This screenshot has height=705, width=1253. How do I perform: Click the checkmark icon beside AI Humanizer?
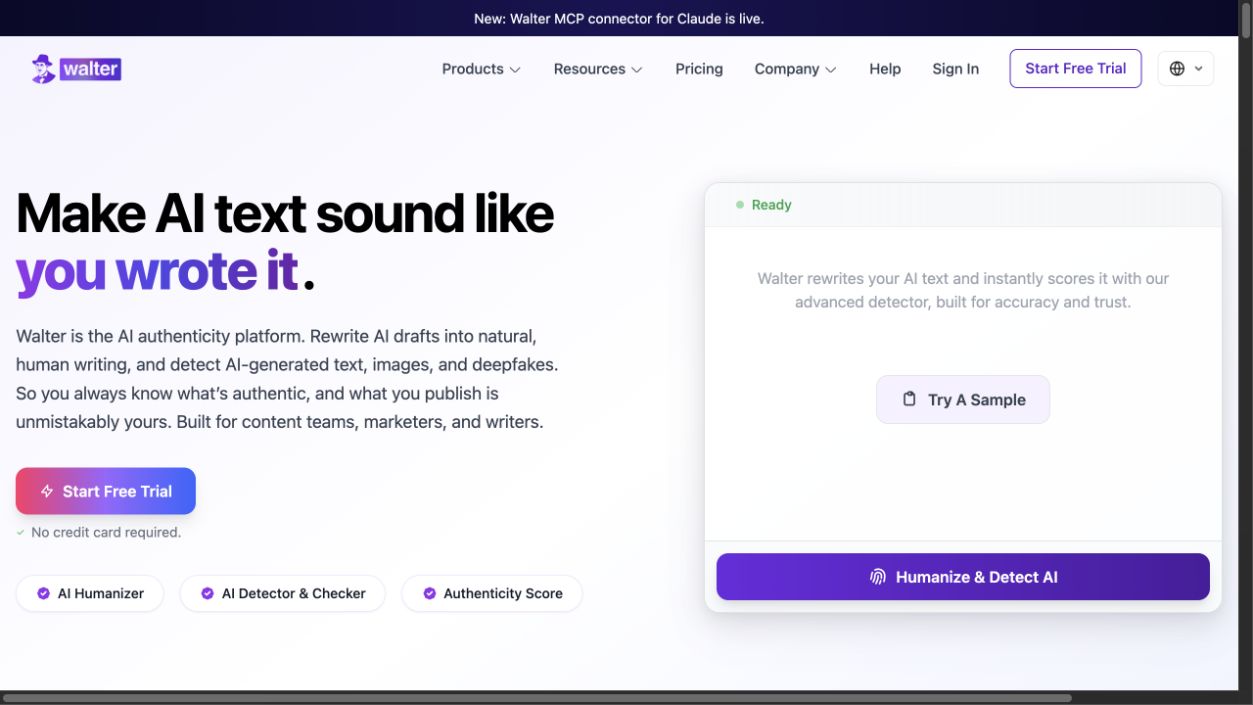(43, 593)
